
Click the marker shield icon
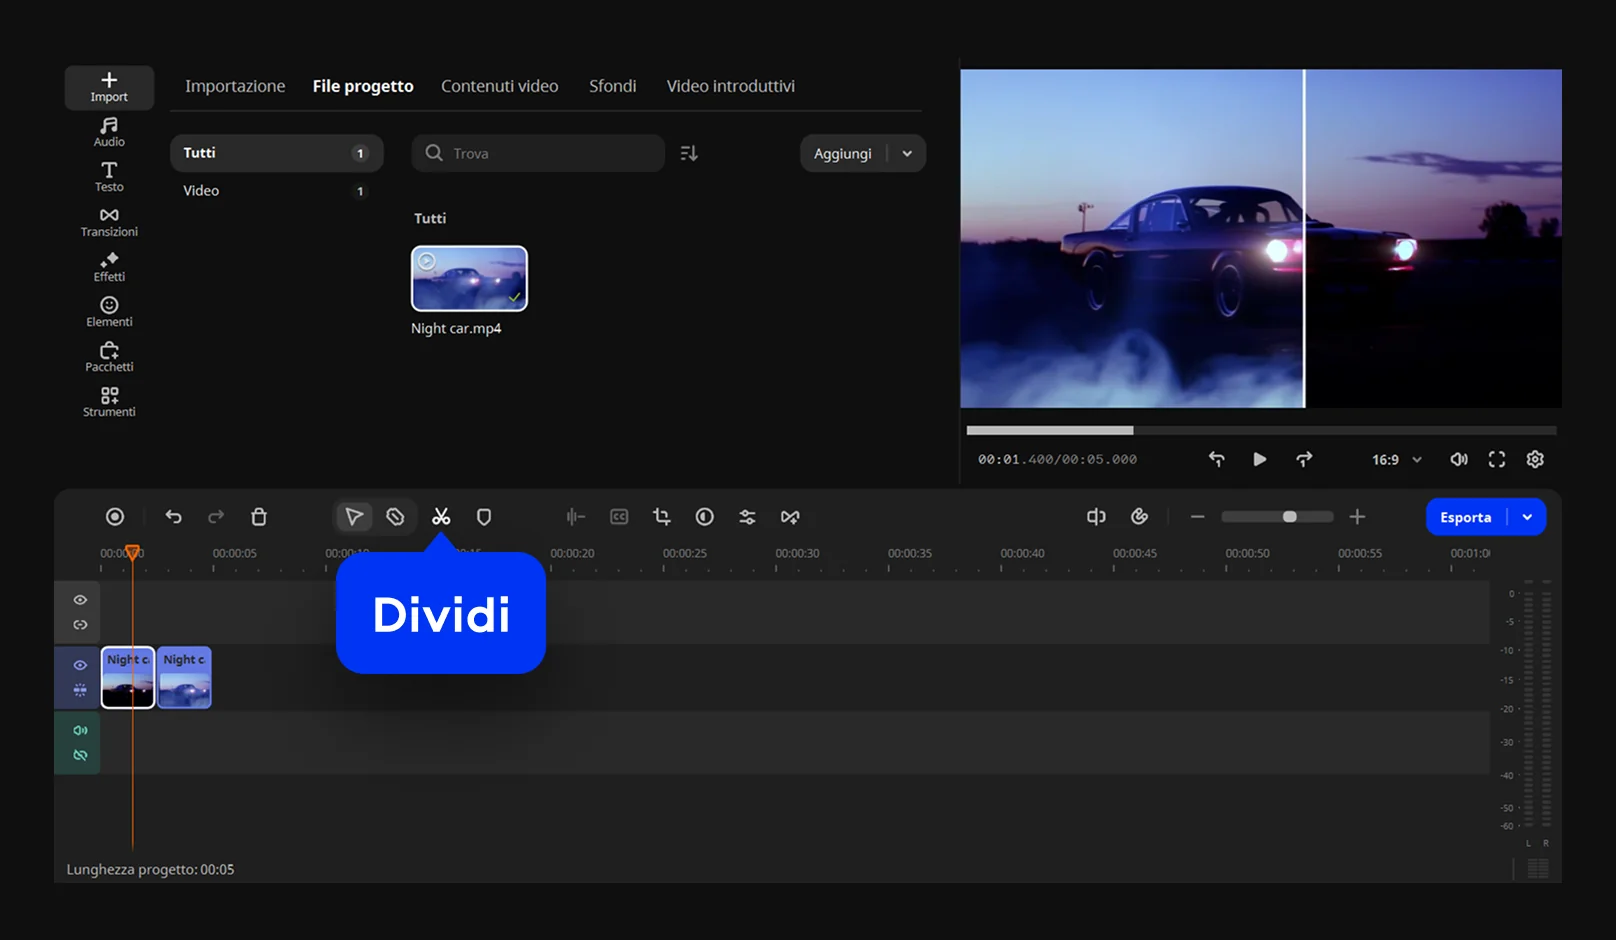click(x=484, y=517)
